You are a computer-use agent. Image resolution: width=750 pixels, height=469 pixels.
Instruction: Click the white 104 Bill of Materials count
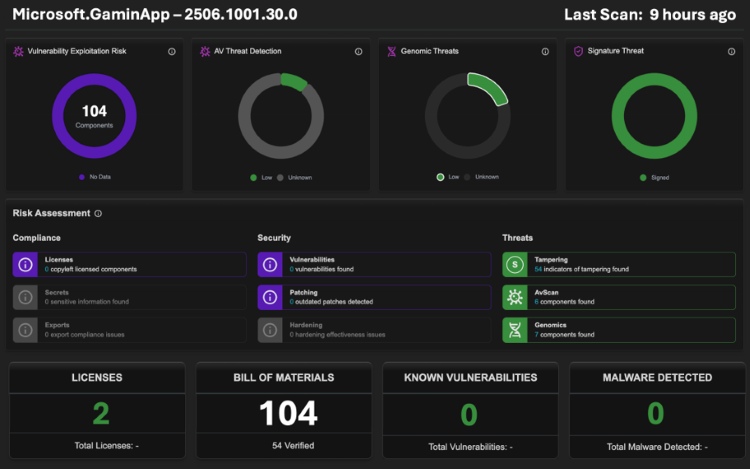tap(288, 414)
